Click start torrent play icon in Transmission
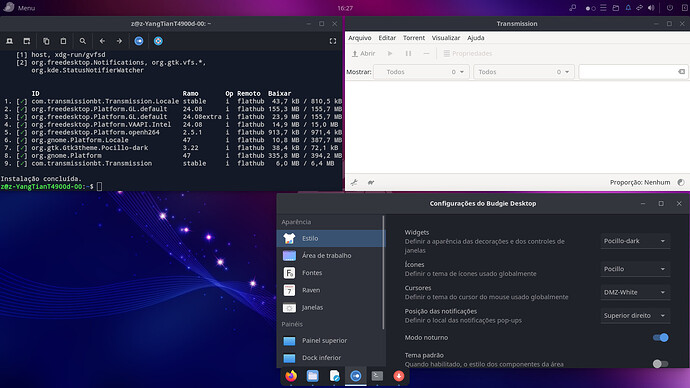690x388 pixels. tap(390, 53)
